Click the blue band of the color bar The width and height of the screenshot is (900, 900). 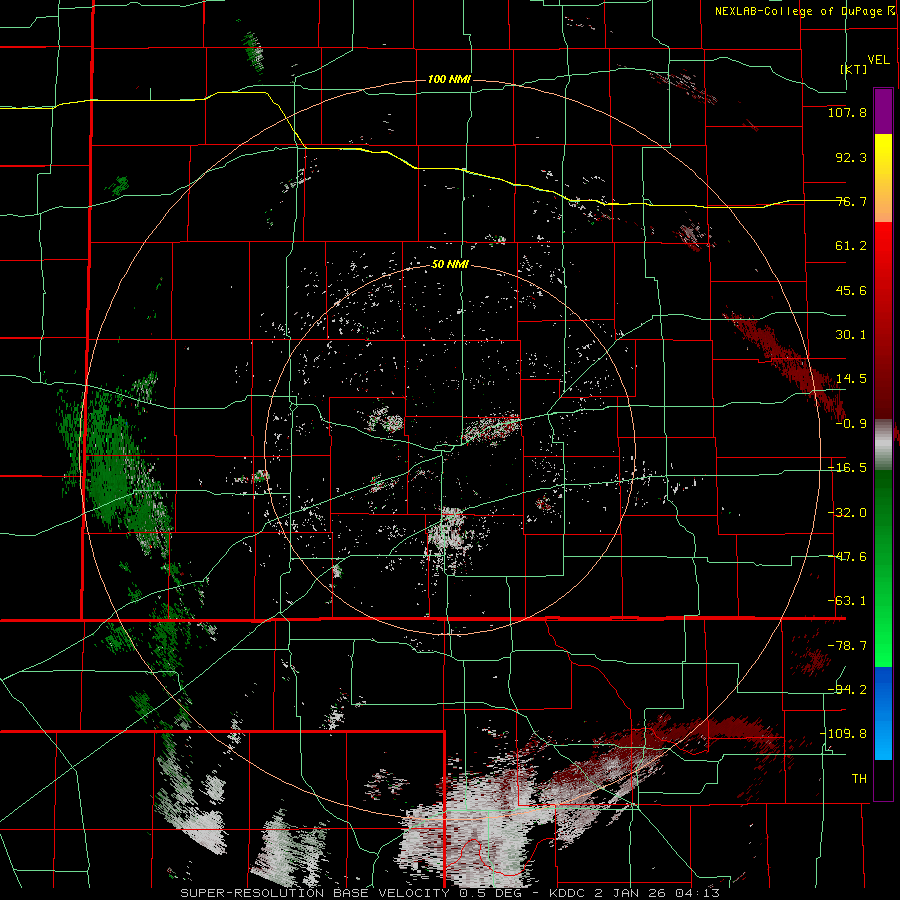(x=883, y=713)
